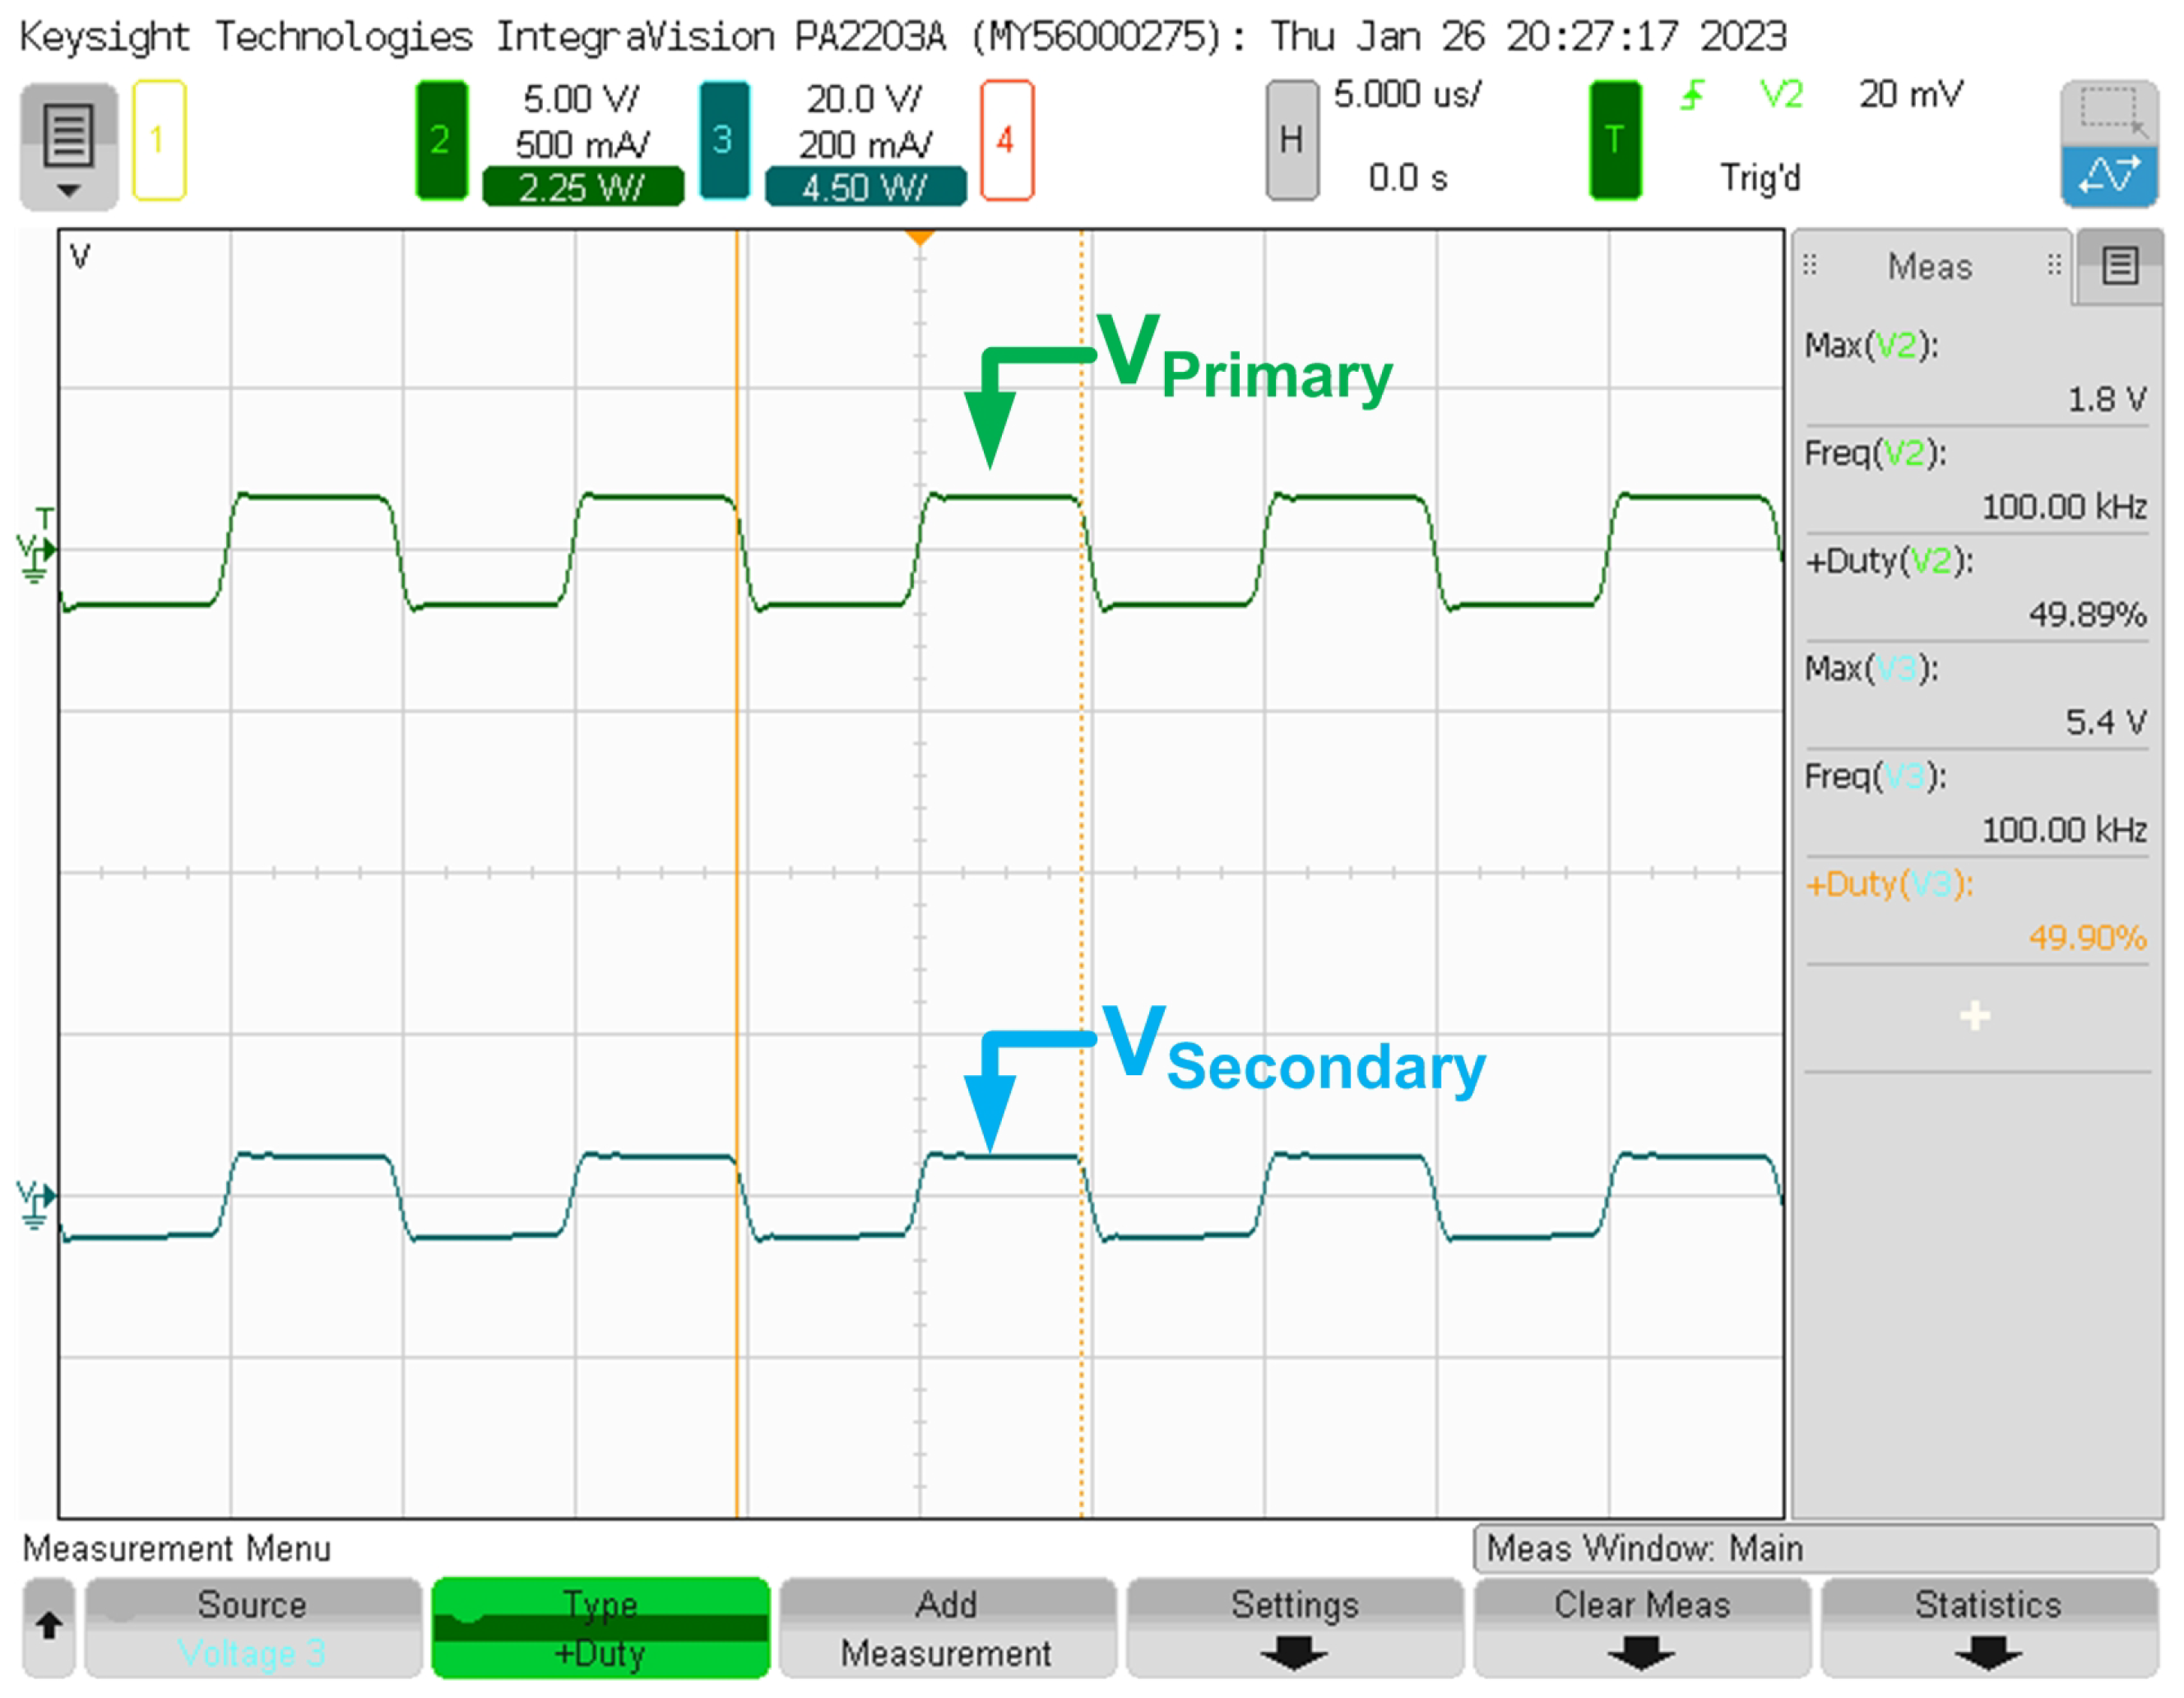This screenshot has width=2184, height=1698.
Task: Select the Type +Duty softkey
Action: [600, 1627]
